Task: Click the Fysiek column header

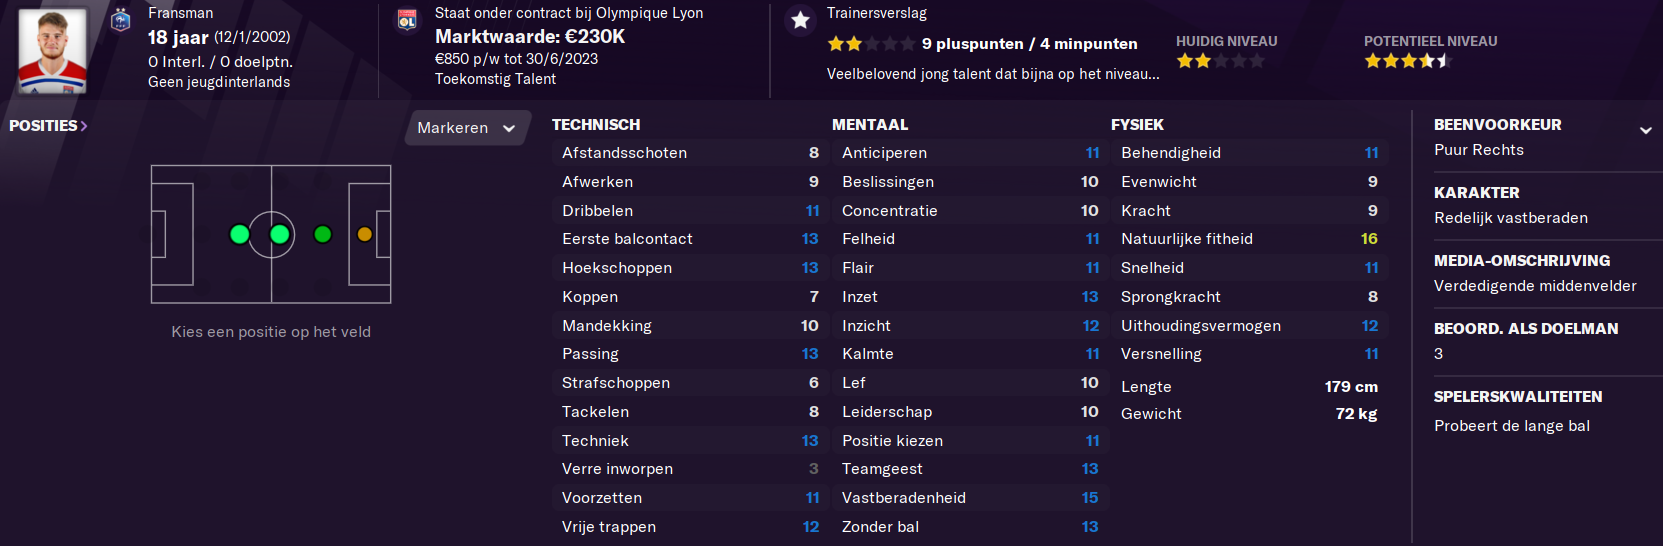Action: (x=1137, y=125)
